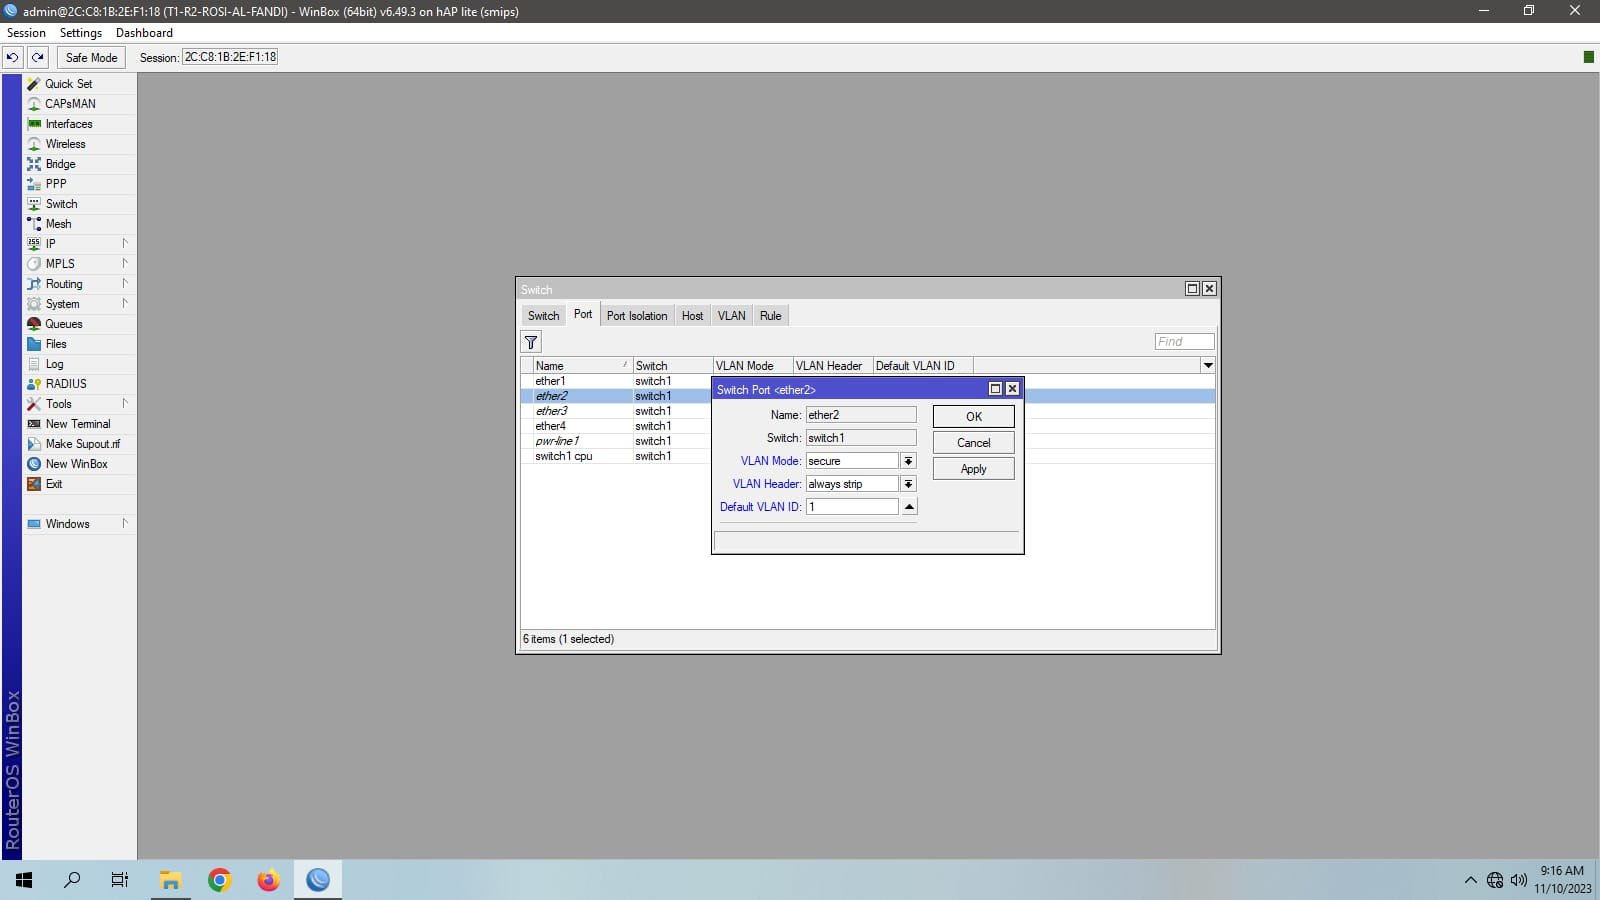
Task: Collapse the Default VLAN ID field arrow
Action: click(x=909, y=507)
